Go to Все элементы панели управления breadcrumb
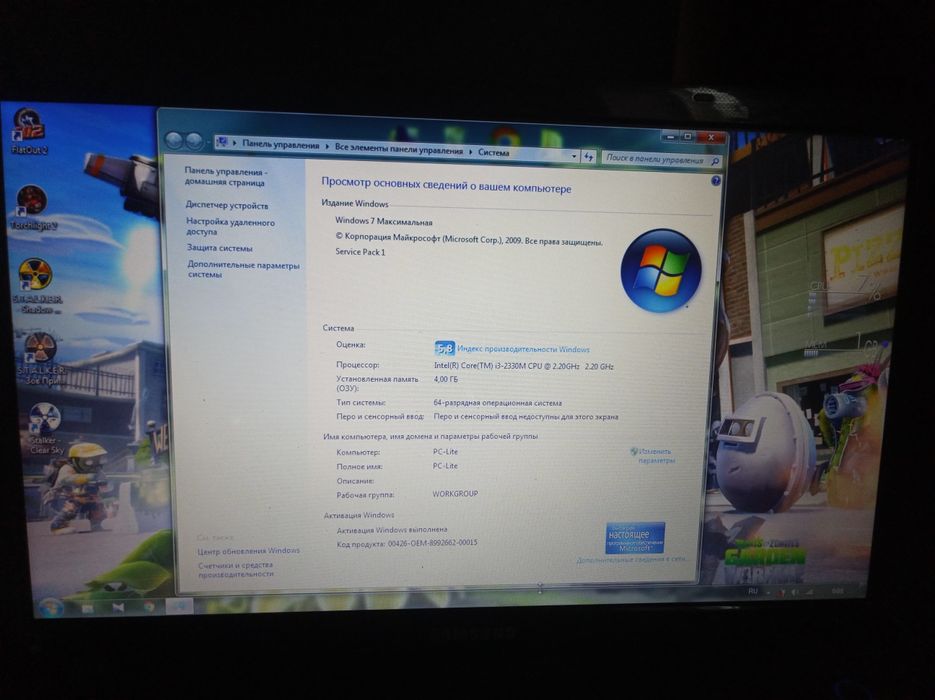The image size is (935, 700). point(398,149)
